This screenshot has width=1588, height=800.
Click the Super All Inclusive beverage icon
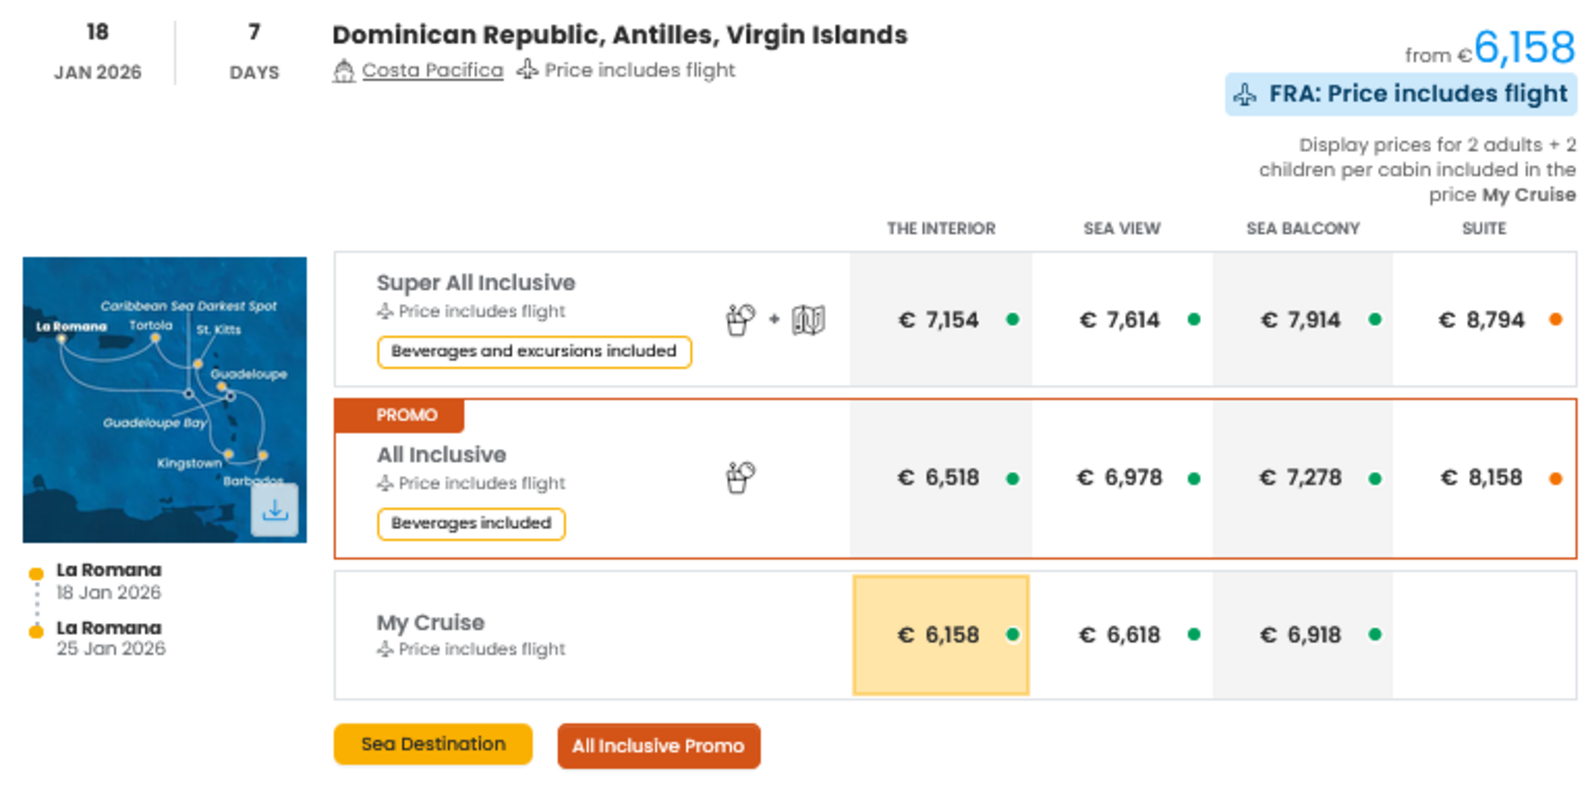point(740,320)
